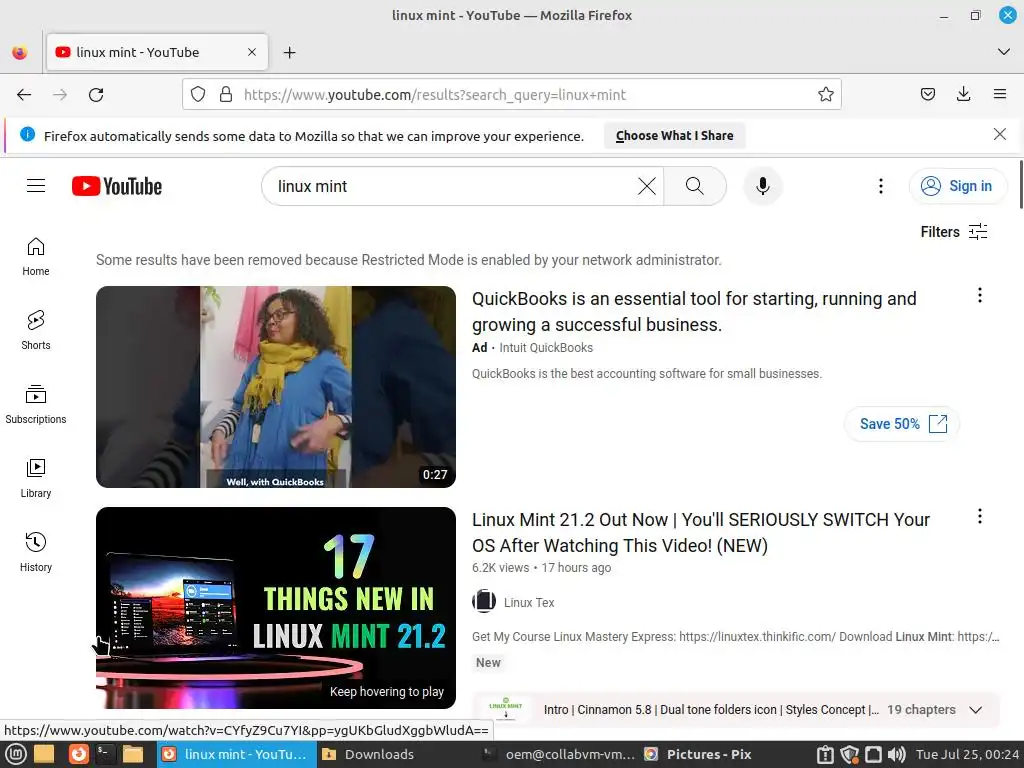Click the YouTube logo

click(x=117, y=186)
